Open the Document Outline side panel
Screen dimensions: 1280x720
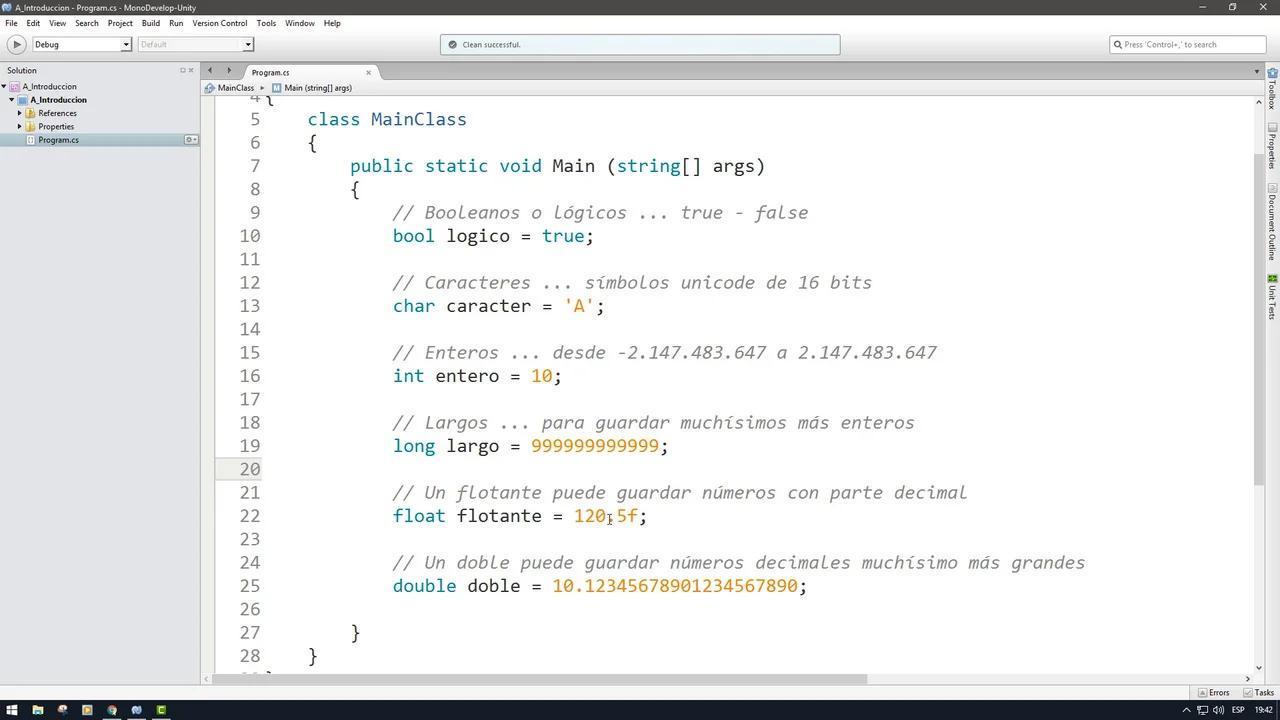point(1272,225)
